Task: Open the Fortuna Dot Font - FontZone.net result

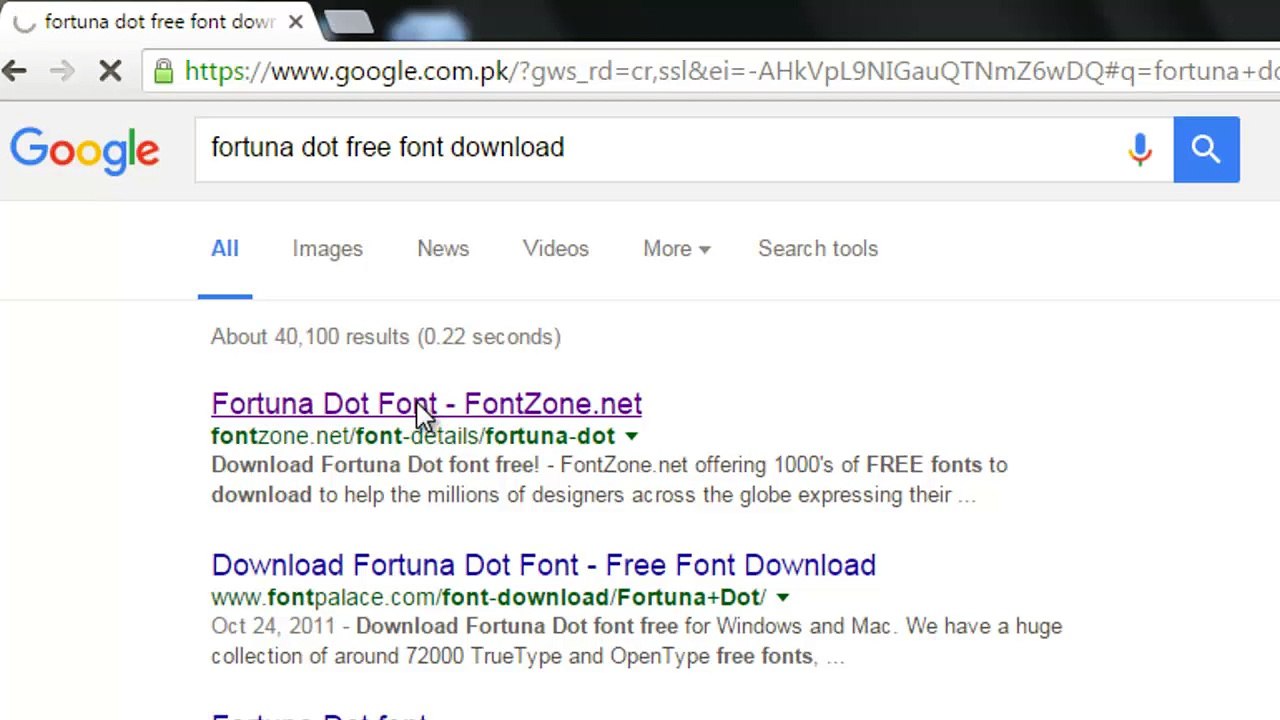Action: 426,404
